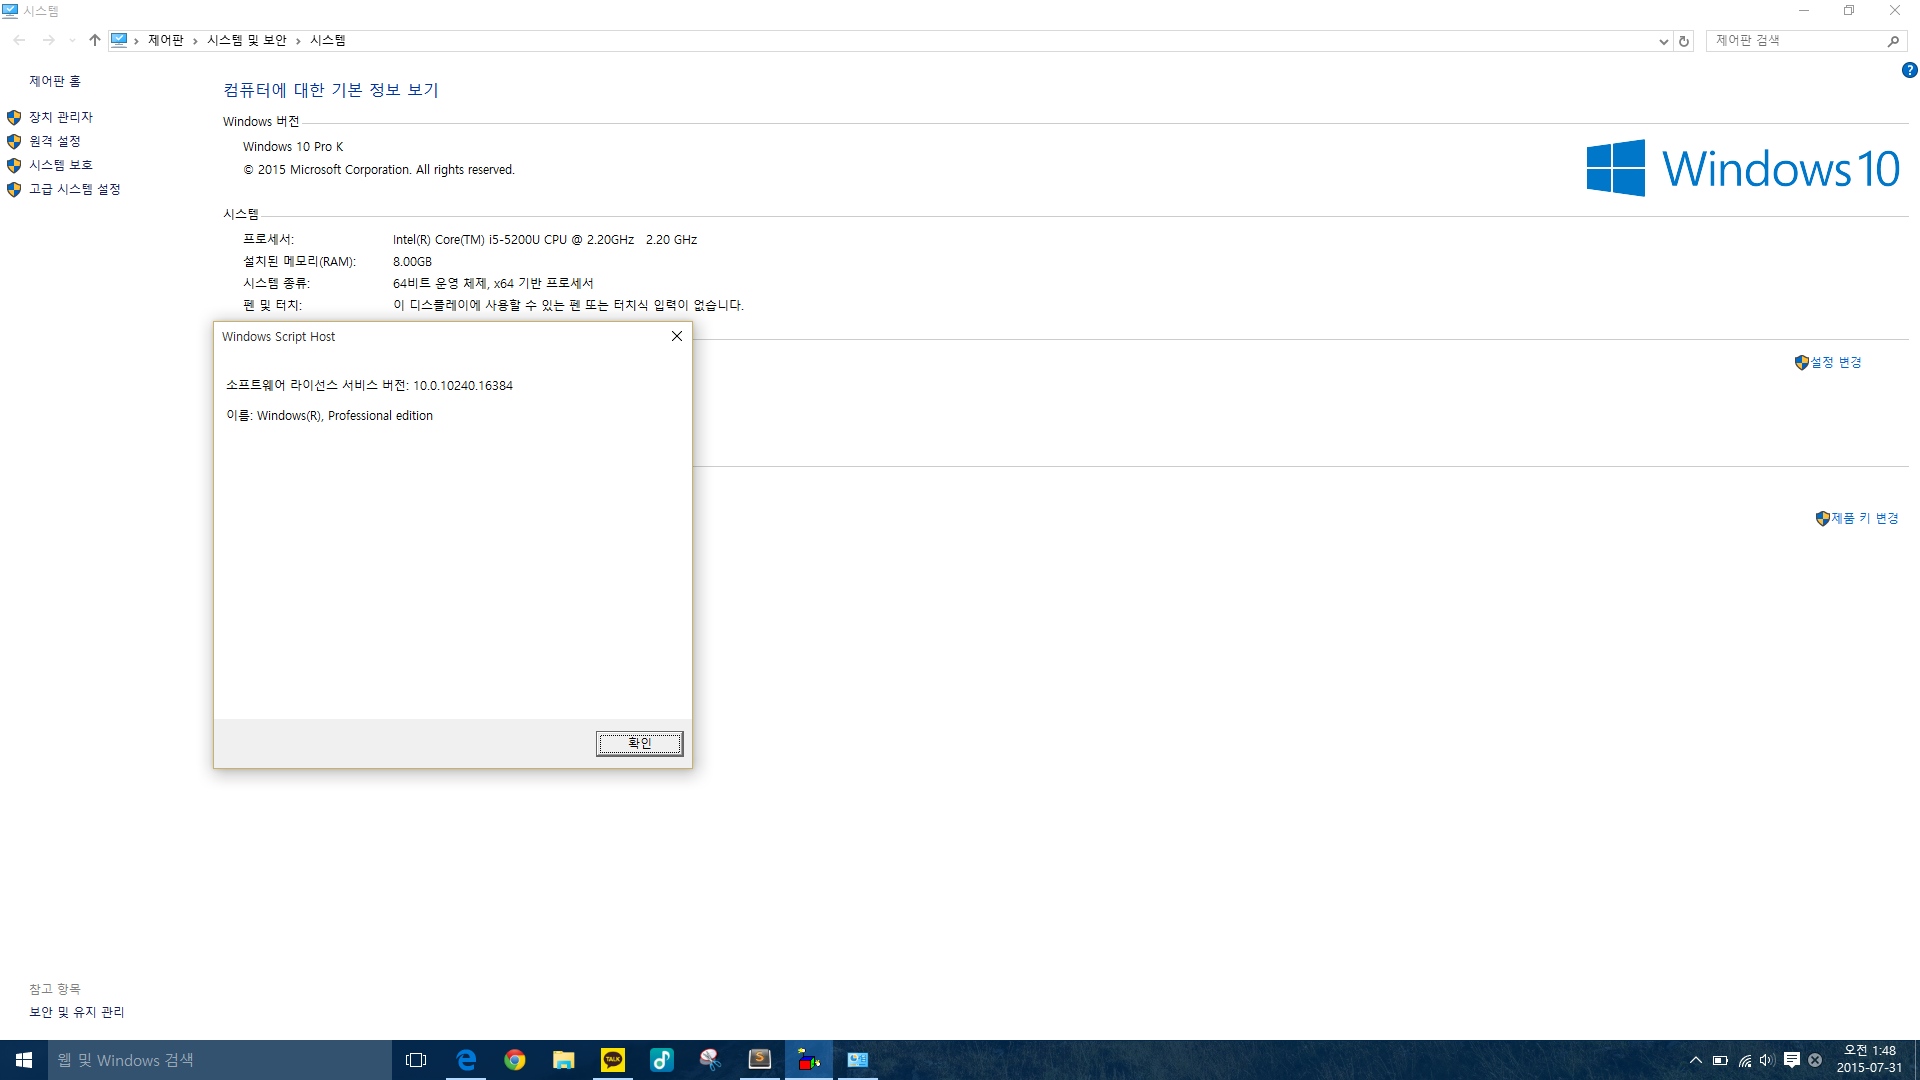Open the Snipping Tool on taskbar
Image resolution: width=1920 pixels, height=1080 pixels.
(x=711, y=1060)
